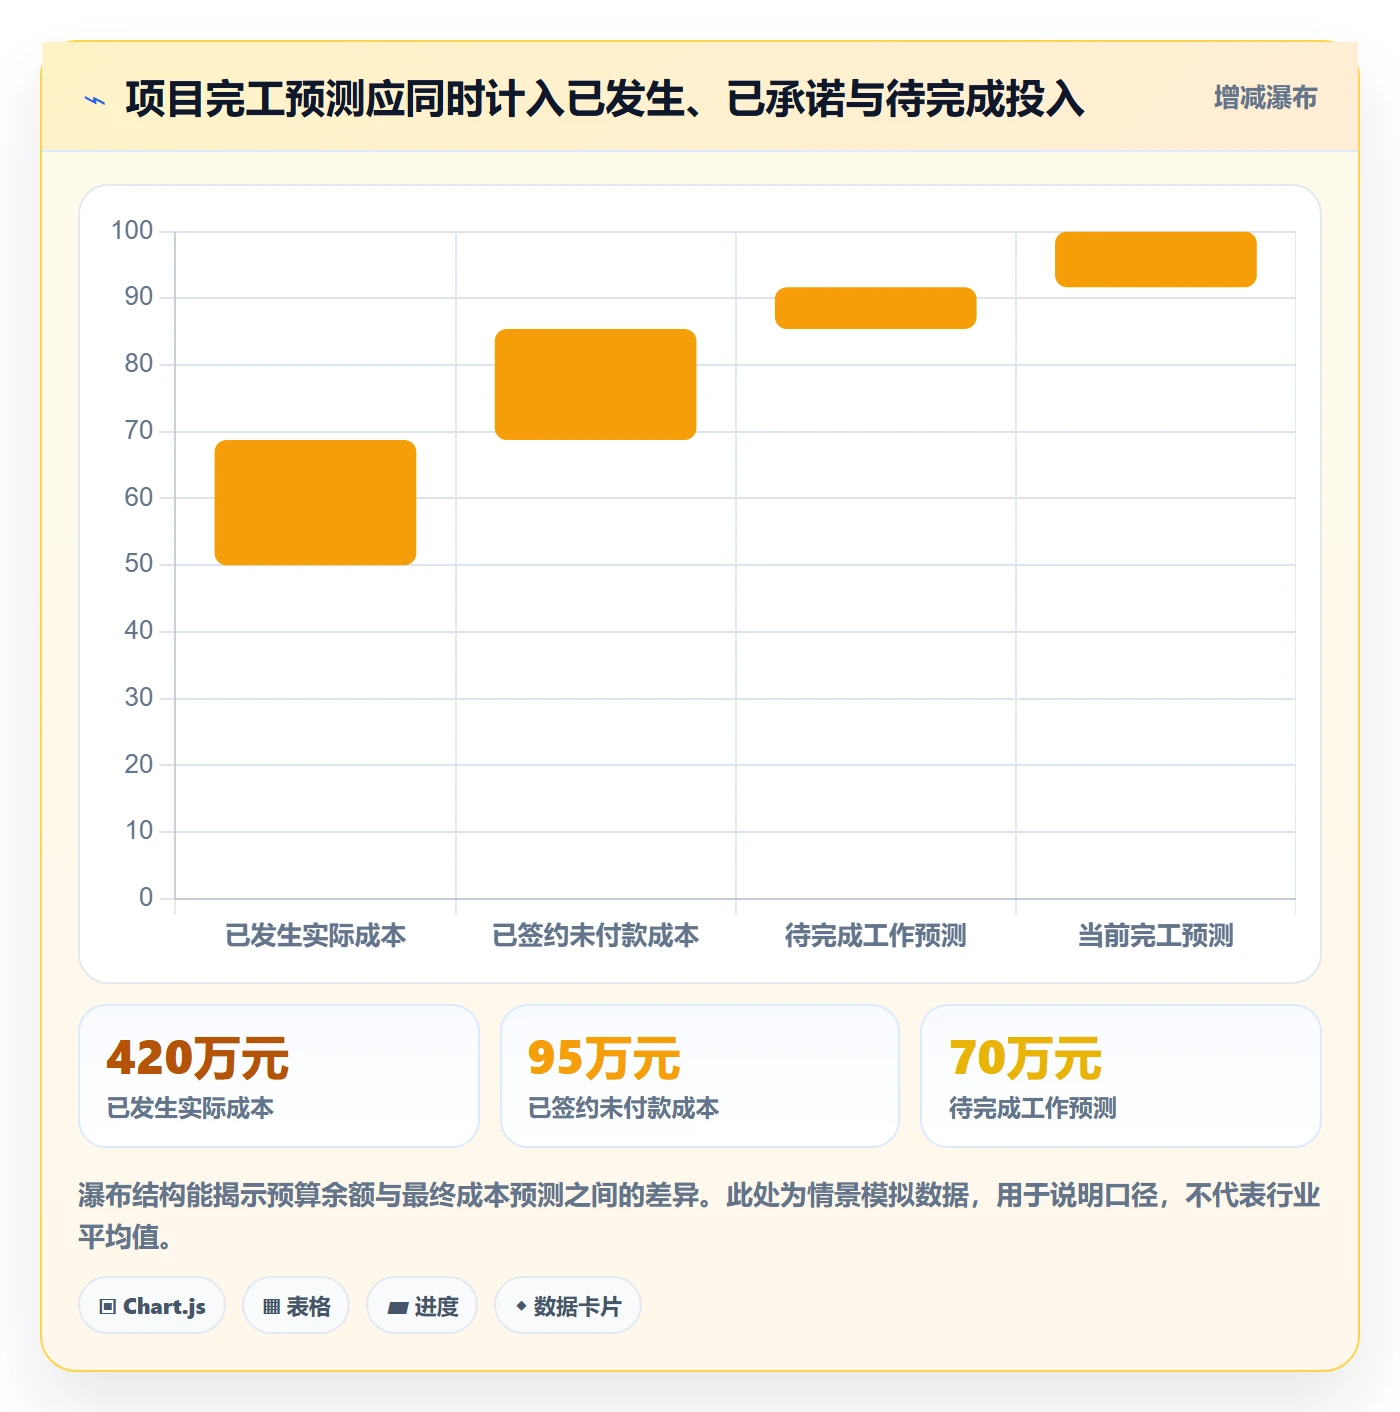Select the 表格 tag chip
Viewport: 1400px width, 1412px height.
coord(296,1305)
